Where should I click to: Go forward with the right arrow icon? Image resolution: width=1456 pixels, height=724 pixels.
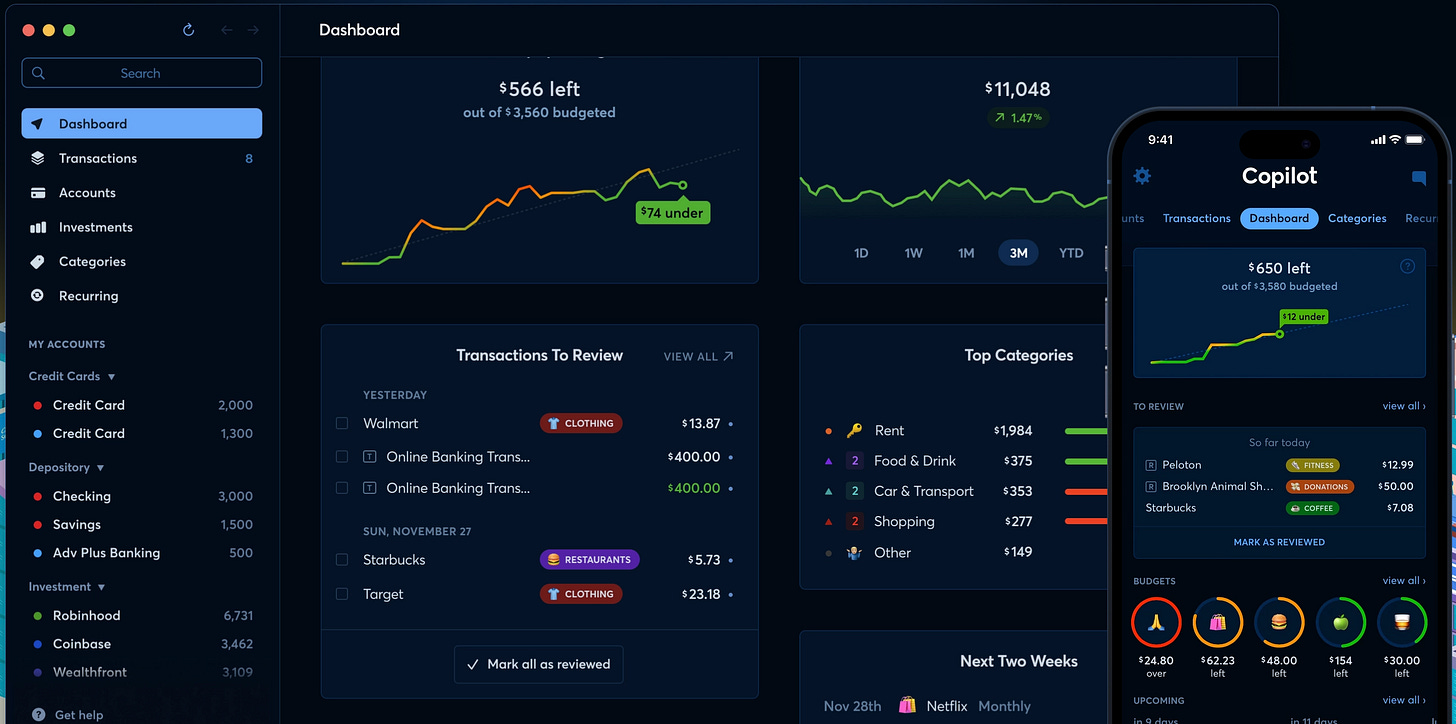click(x=253, y=30)
